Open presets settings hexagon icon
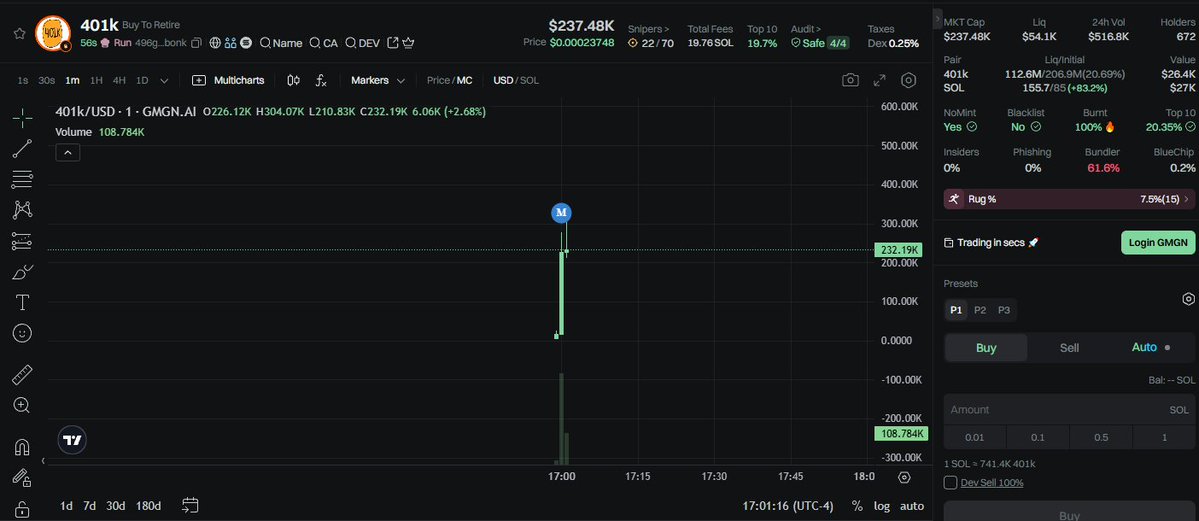 (x=1188, y=299)
